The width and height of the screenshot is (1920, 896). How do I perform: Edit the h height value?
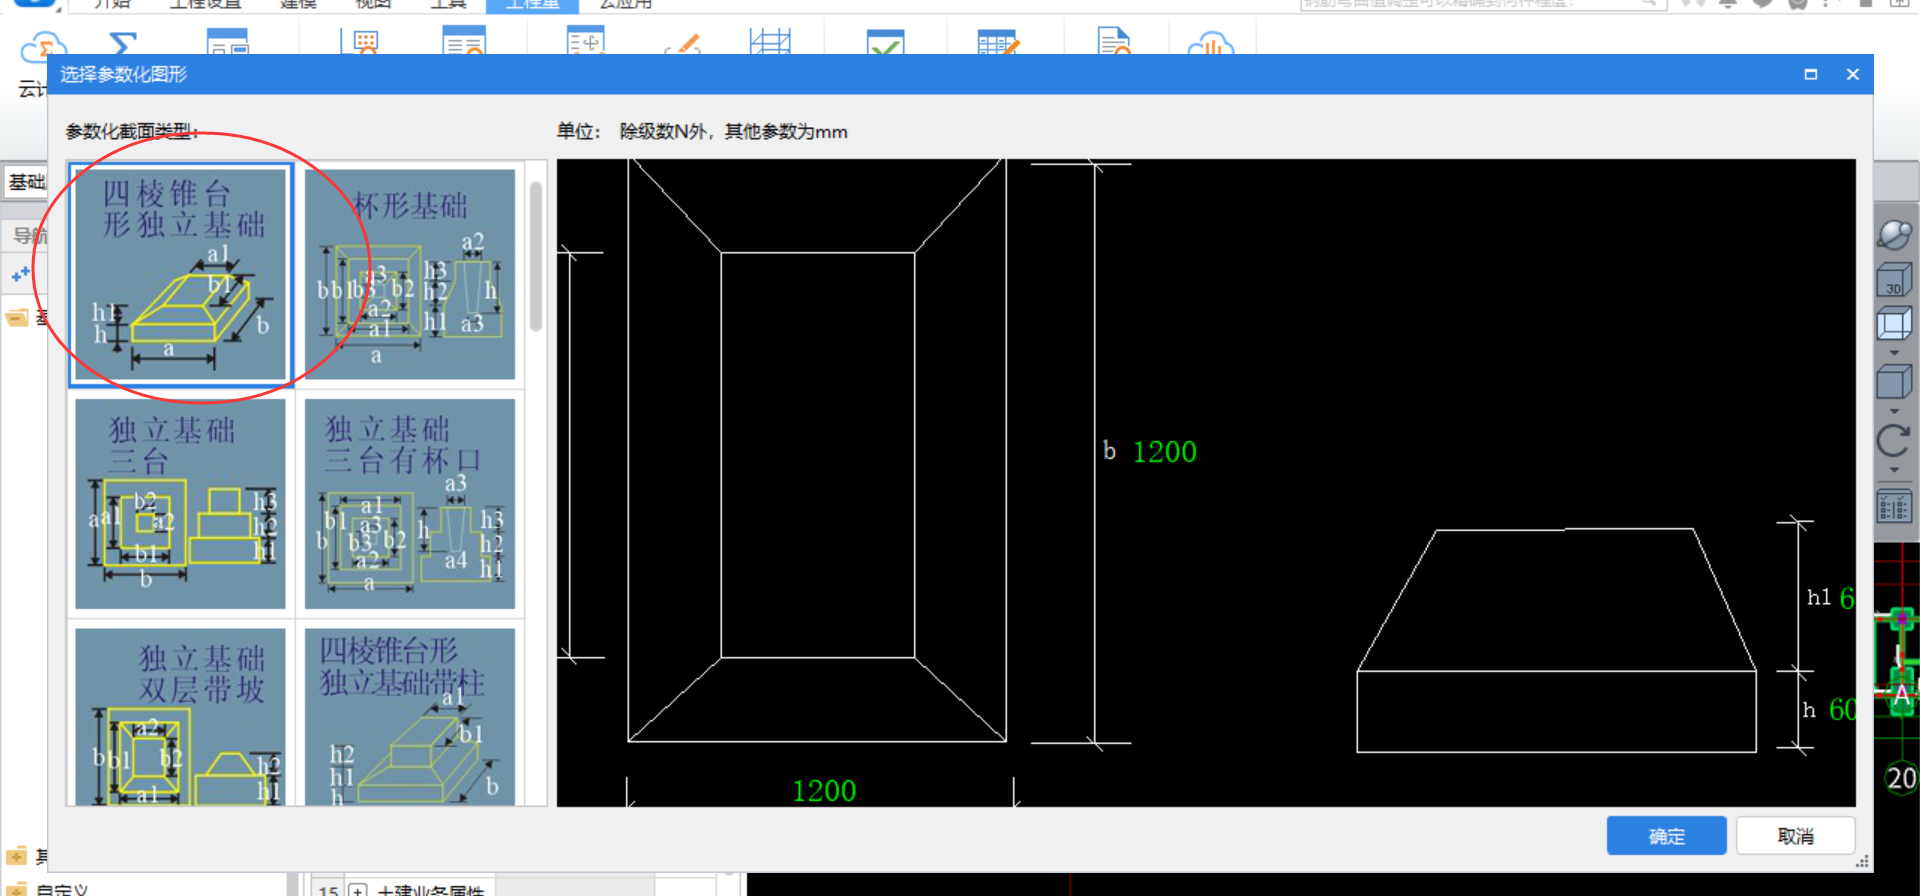[x=1842, y=709]
